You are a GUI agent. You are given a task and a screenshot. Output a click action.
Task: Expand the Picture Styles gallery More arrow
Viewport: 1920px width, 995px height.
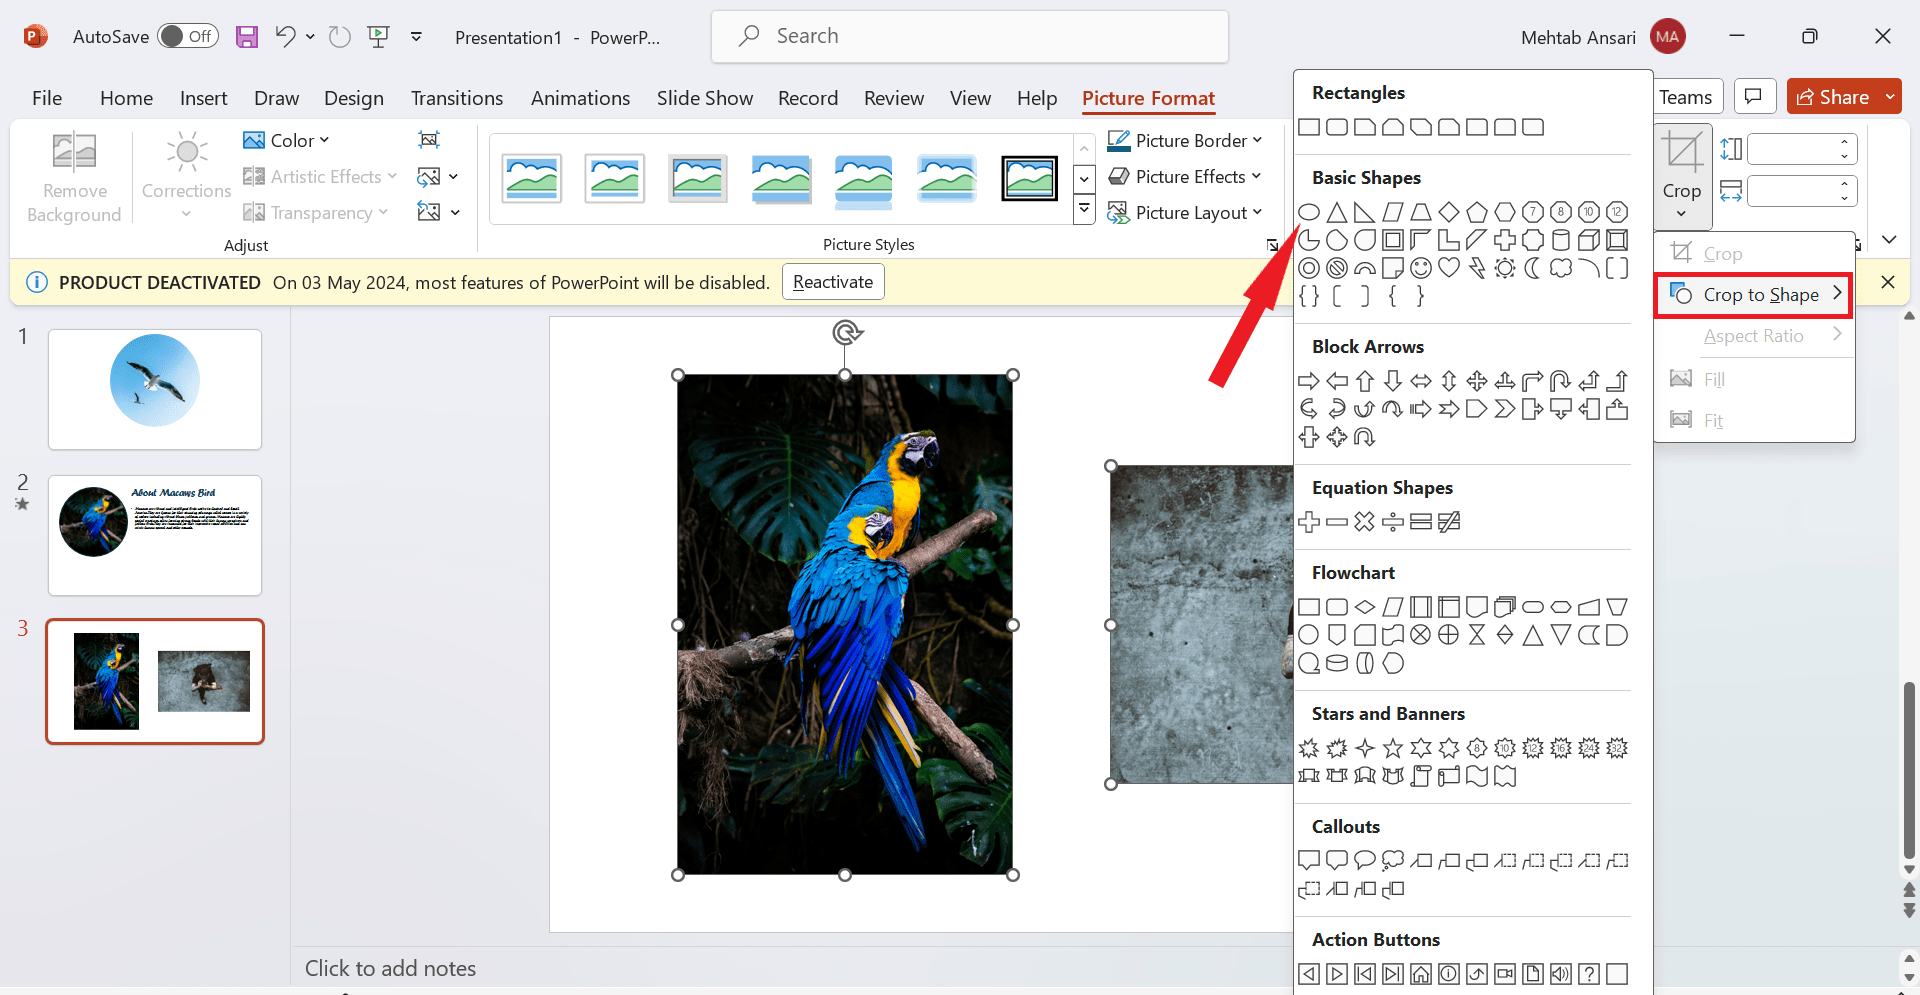[1084, 210]
